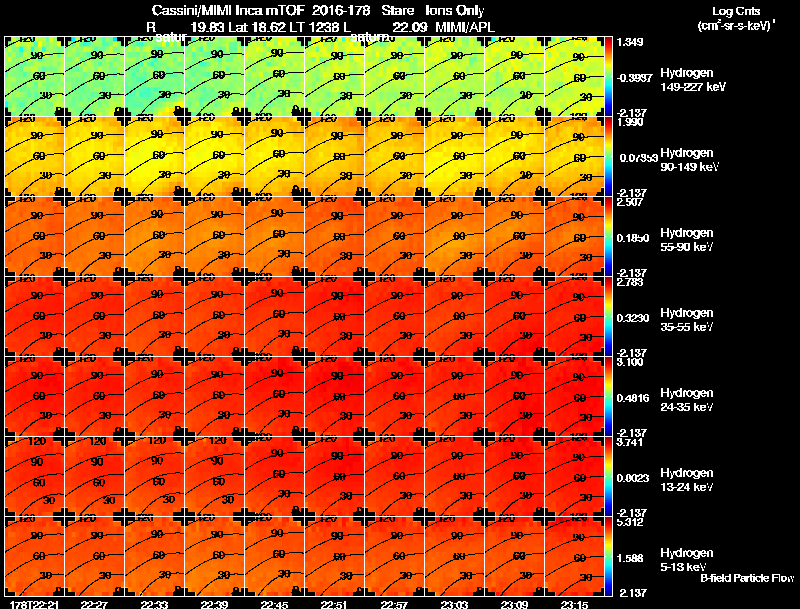The image size is (800, 609).
Task: Click the MIMI/APL text in header
Action: [x=465, y=27]
